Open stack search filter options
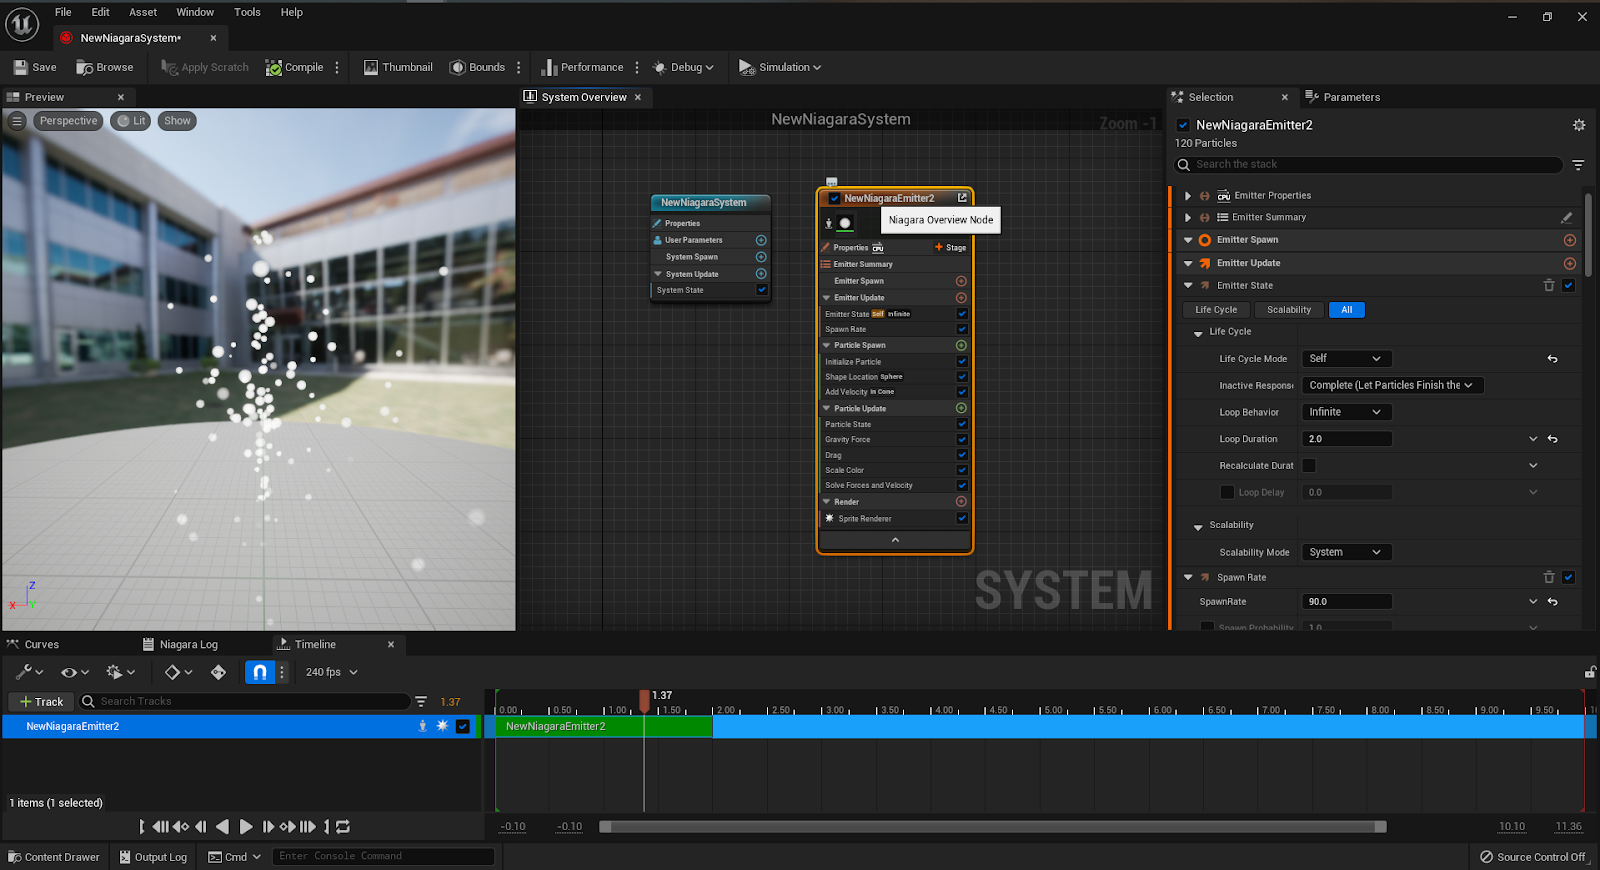 [x=1578, y=165]
